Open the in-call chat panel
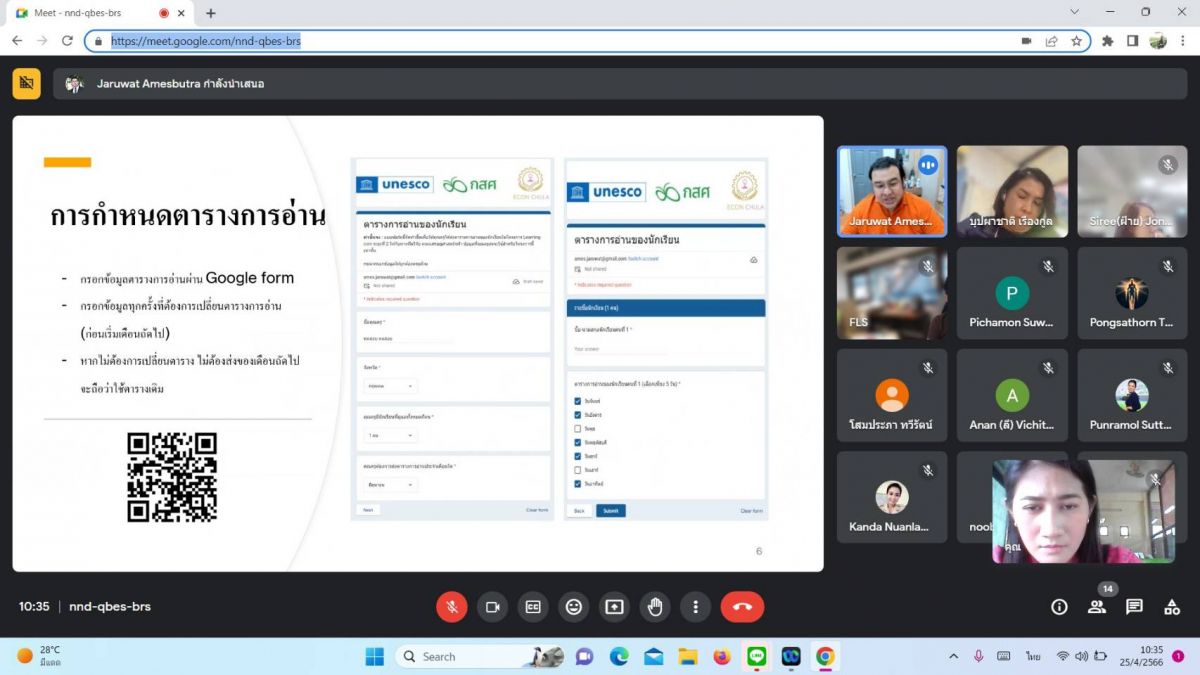1200x675 pixels. point(1134,606)
